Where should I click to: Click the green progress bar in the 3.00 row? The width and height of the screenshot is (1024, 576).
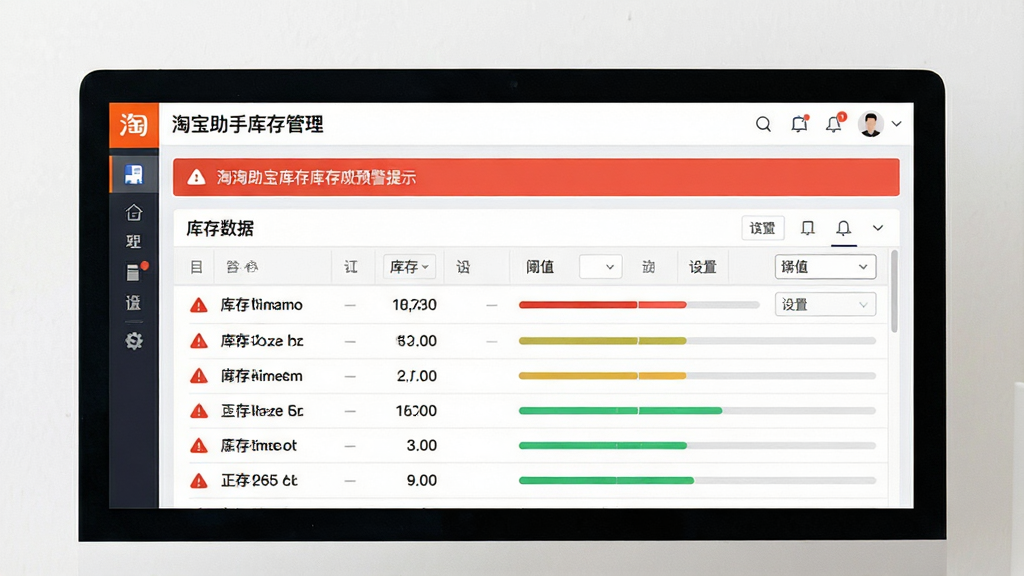(697, 445)
